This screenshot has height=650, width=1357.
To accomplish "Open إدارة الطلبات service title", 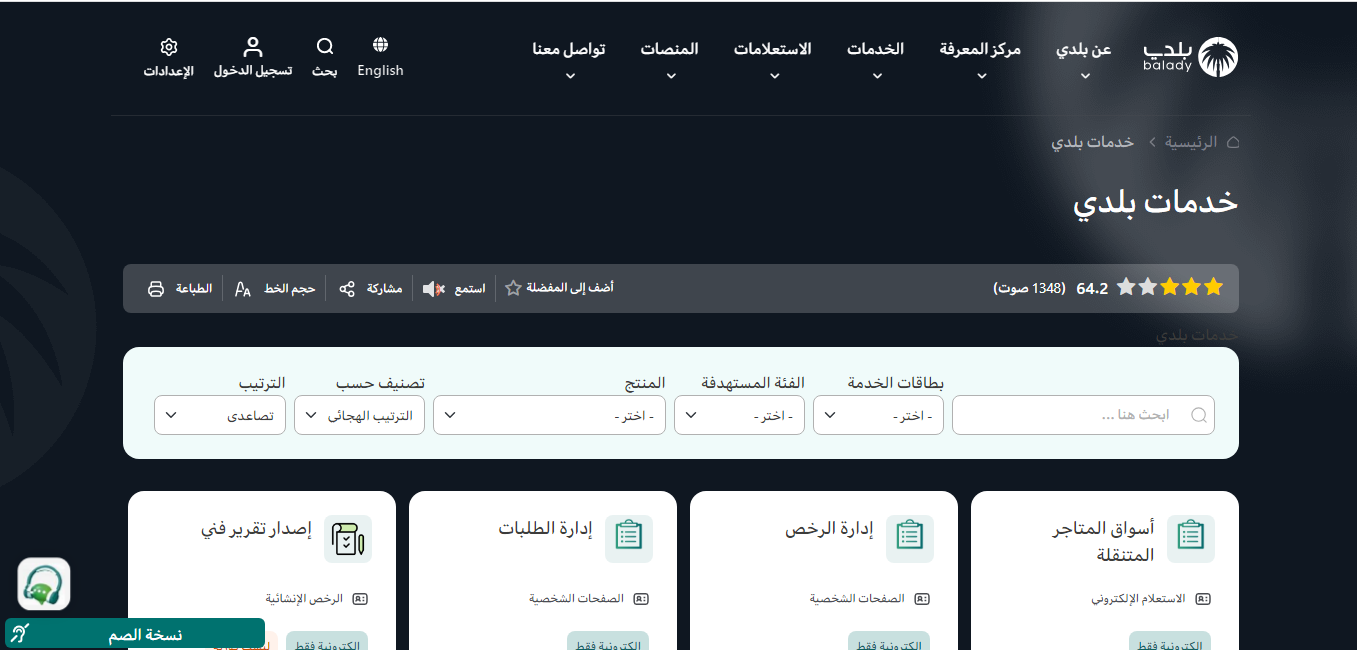I will 546,529.
